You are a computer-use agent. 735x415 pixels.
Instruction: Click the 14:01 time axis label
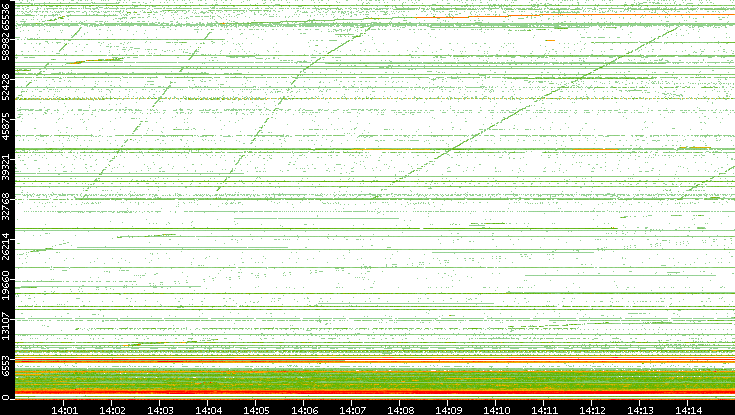coord(64,410)
